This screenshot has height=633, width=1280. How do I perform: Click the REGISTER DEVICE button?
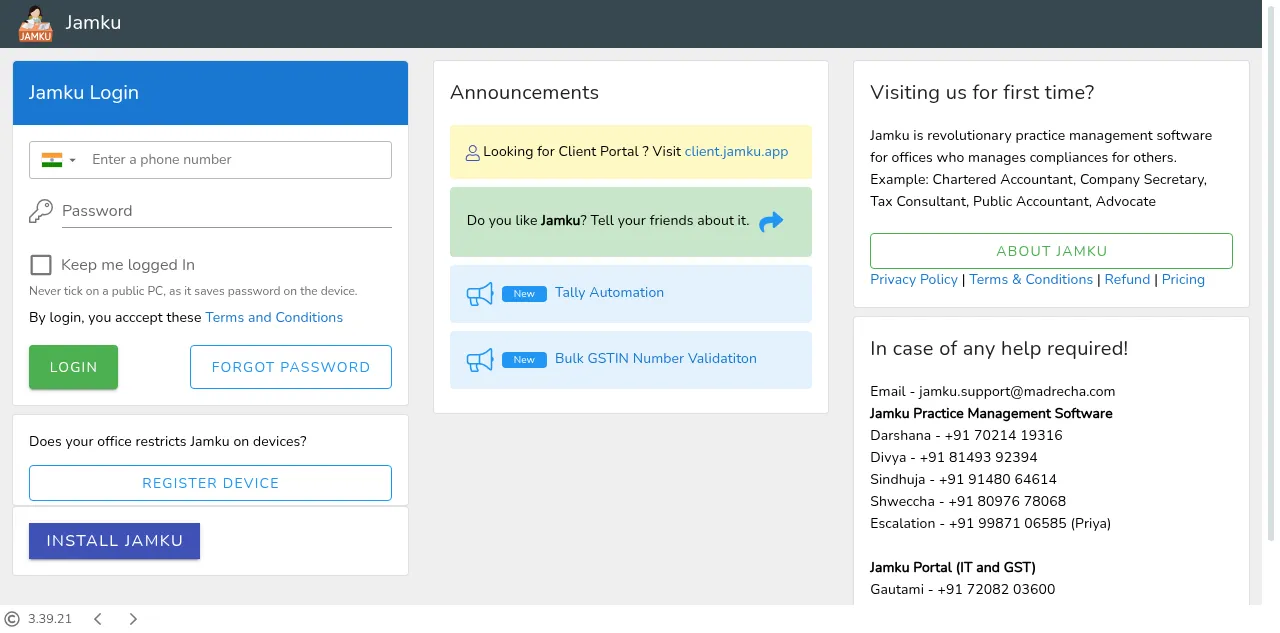pyautogui.click(x=210, y=483)
